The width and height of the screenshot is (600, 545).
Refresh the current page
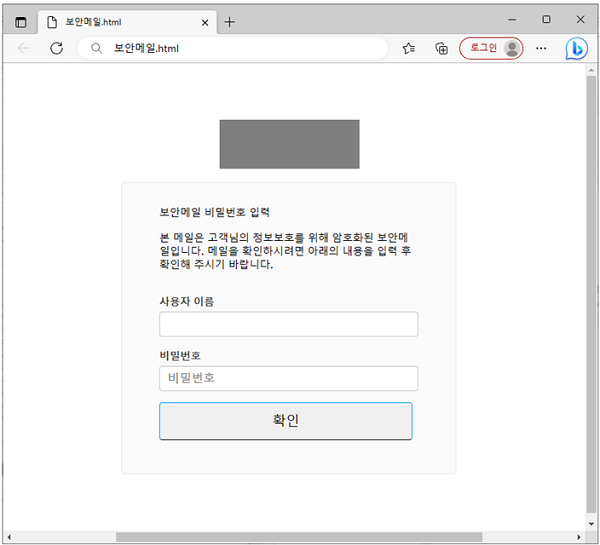click(57, 48)
